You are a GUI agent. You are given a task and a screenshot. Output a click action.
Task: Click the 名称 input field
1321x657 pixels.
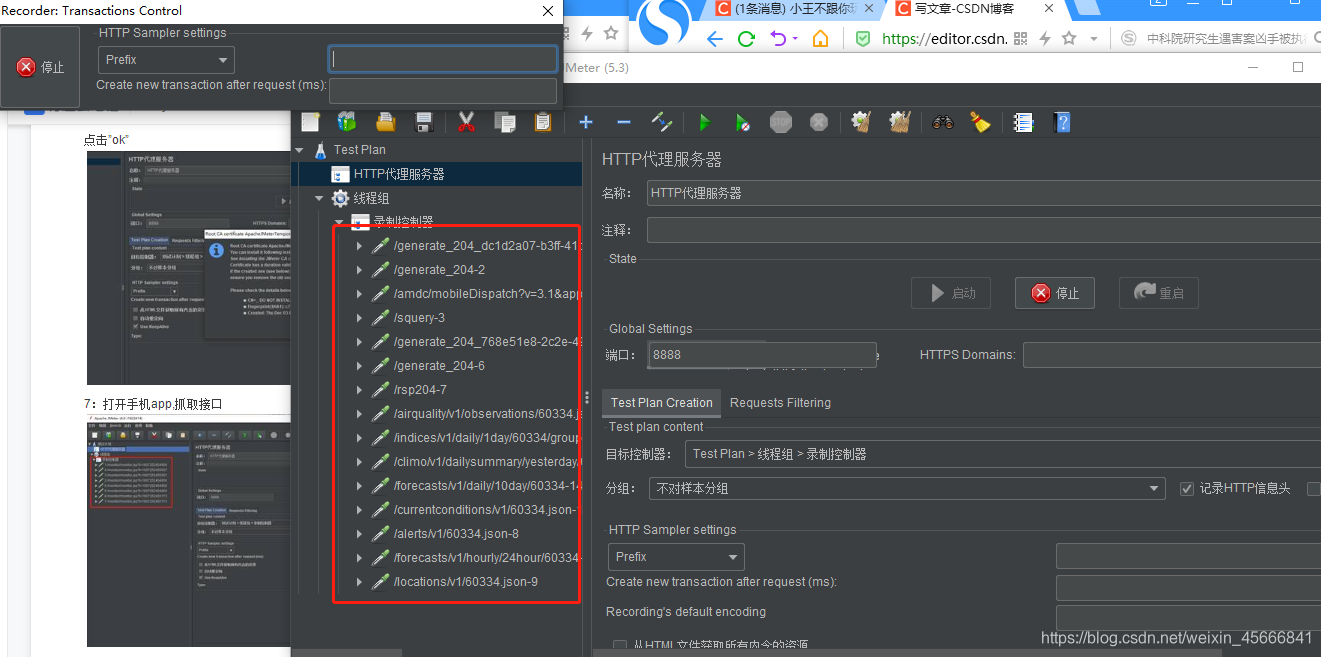coord(983,193)
